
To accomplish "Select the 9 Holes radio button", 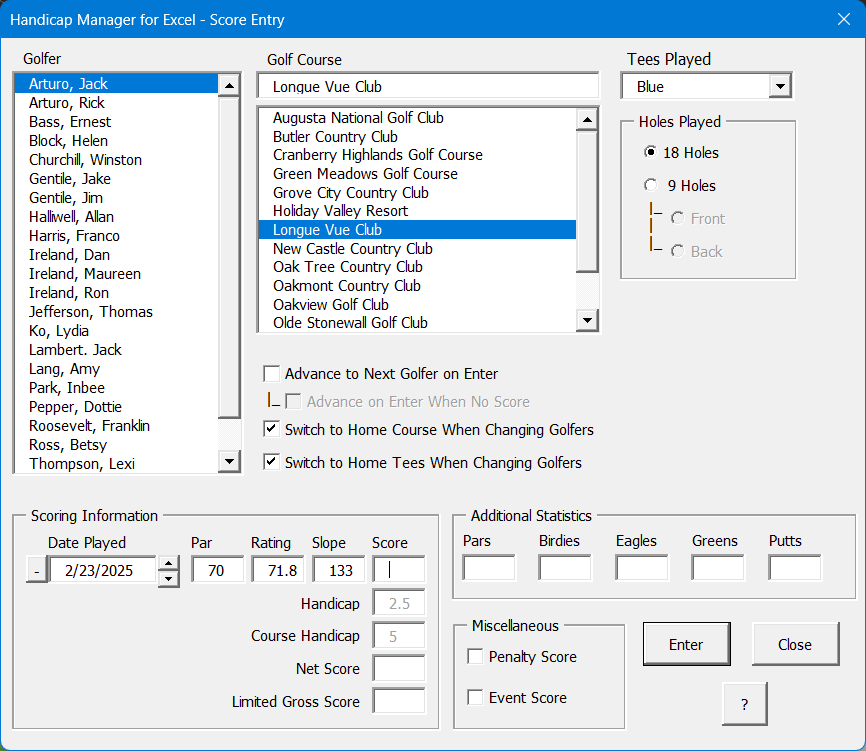I will click(x=651, y=185).
